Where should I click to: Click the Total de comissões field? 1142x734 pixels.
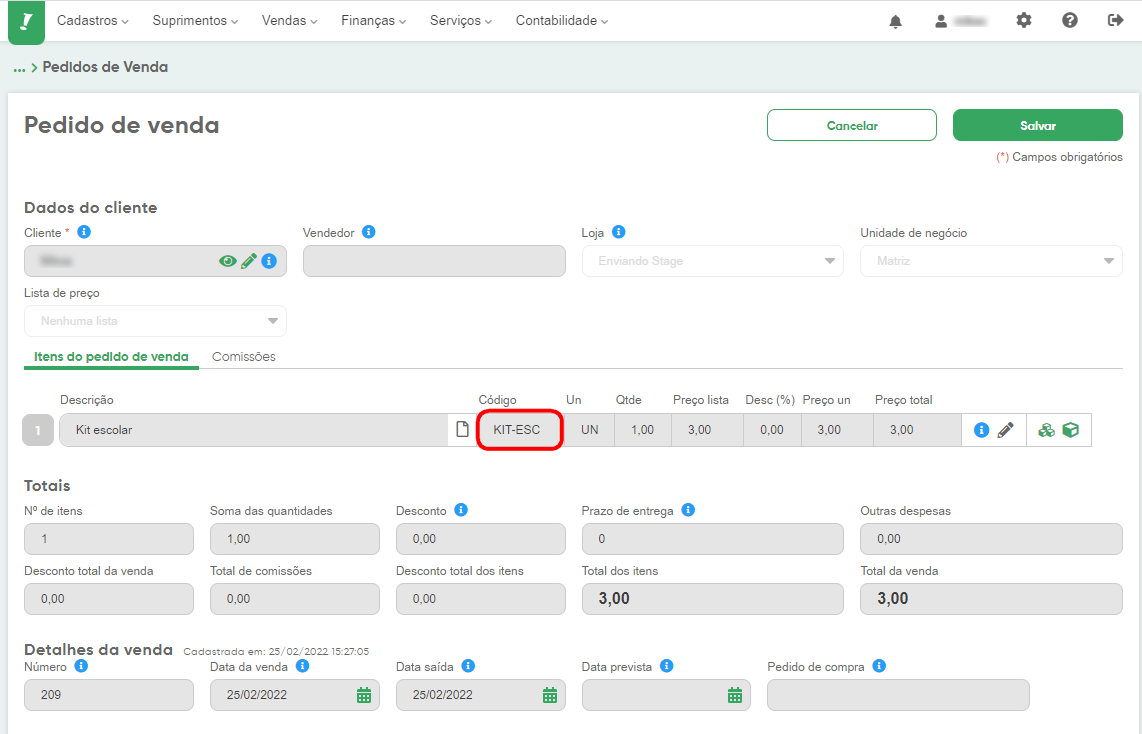294,599
